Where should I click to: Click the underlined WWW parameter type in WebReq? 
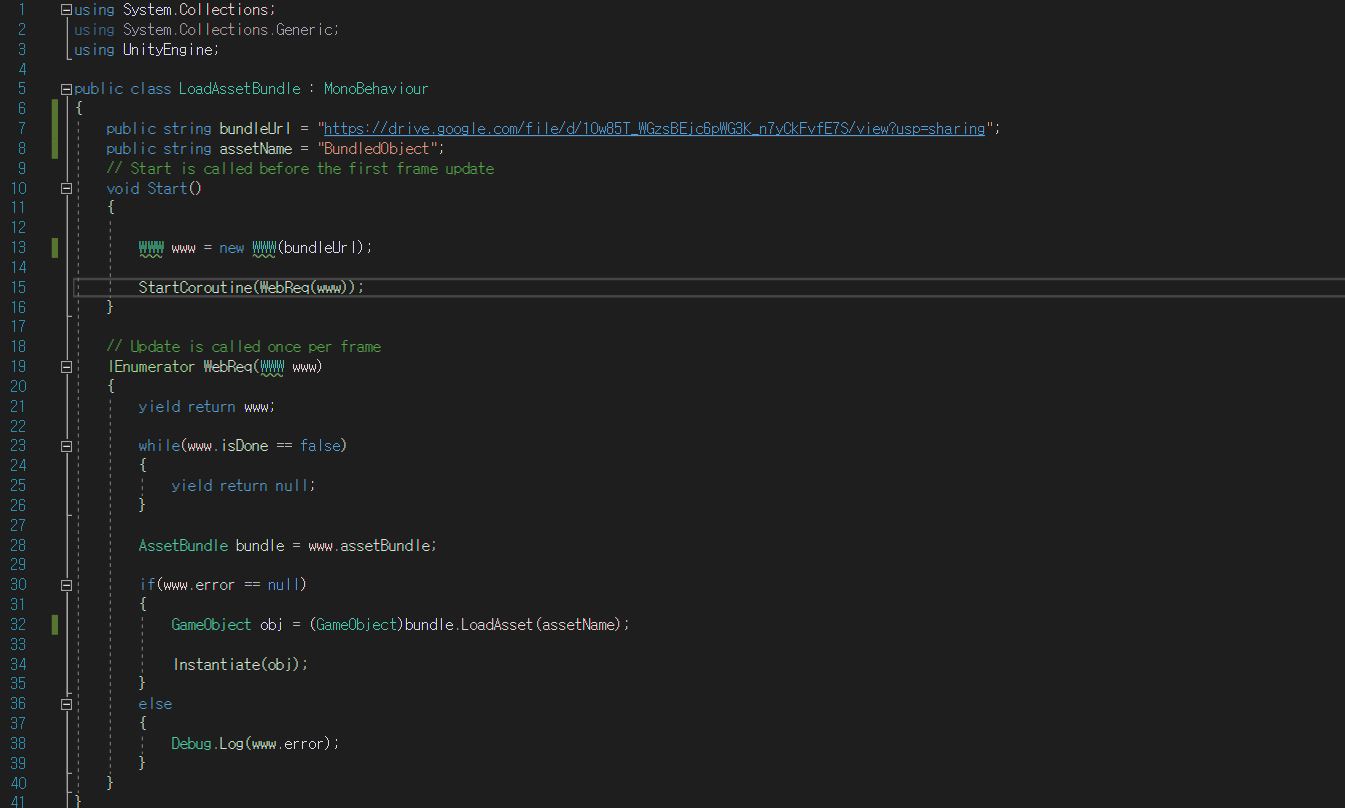click(x=272, y=366)
